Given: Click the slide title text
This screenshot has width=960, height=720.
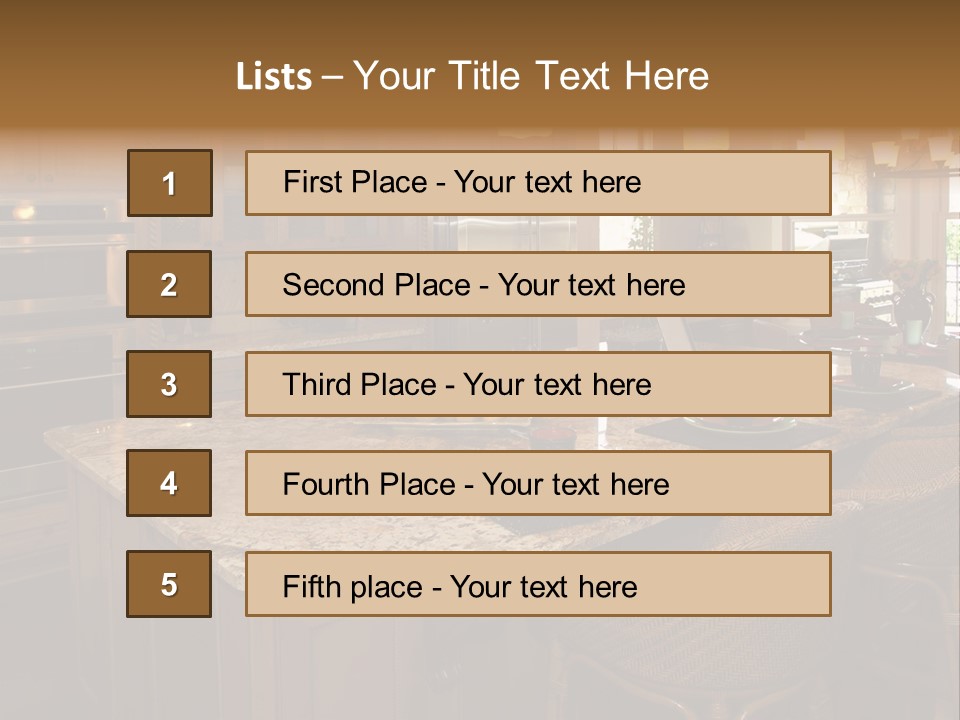Looking at the screenshot, I should [473, 76].
